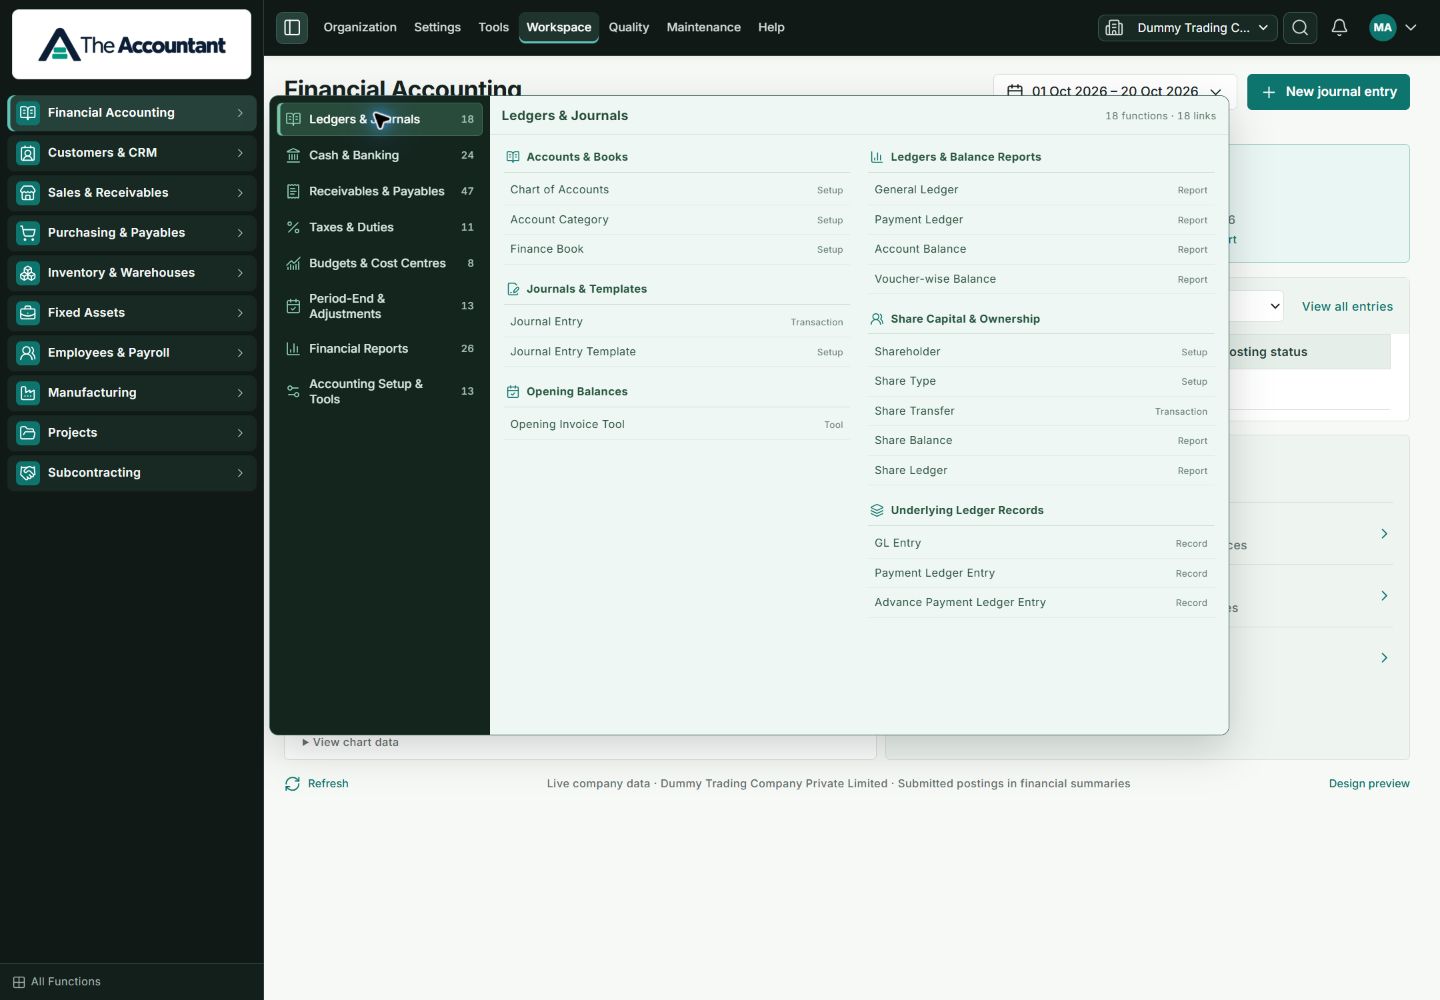Click the Taxes & Duties percent icon
Image resolution: width=1440 pixels, height=1000 pixels.
point(293,227)
